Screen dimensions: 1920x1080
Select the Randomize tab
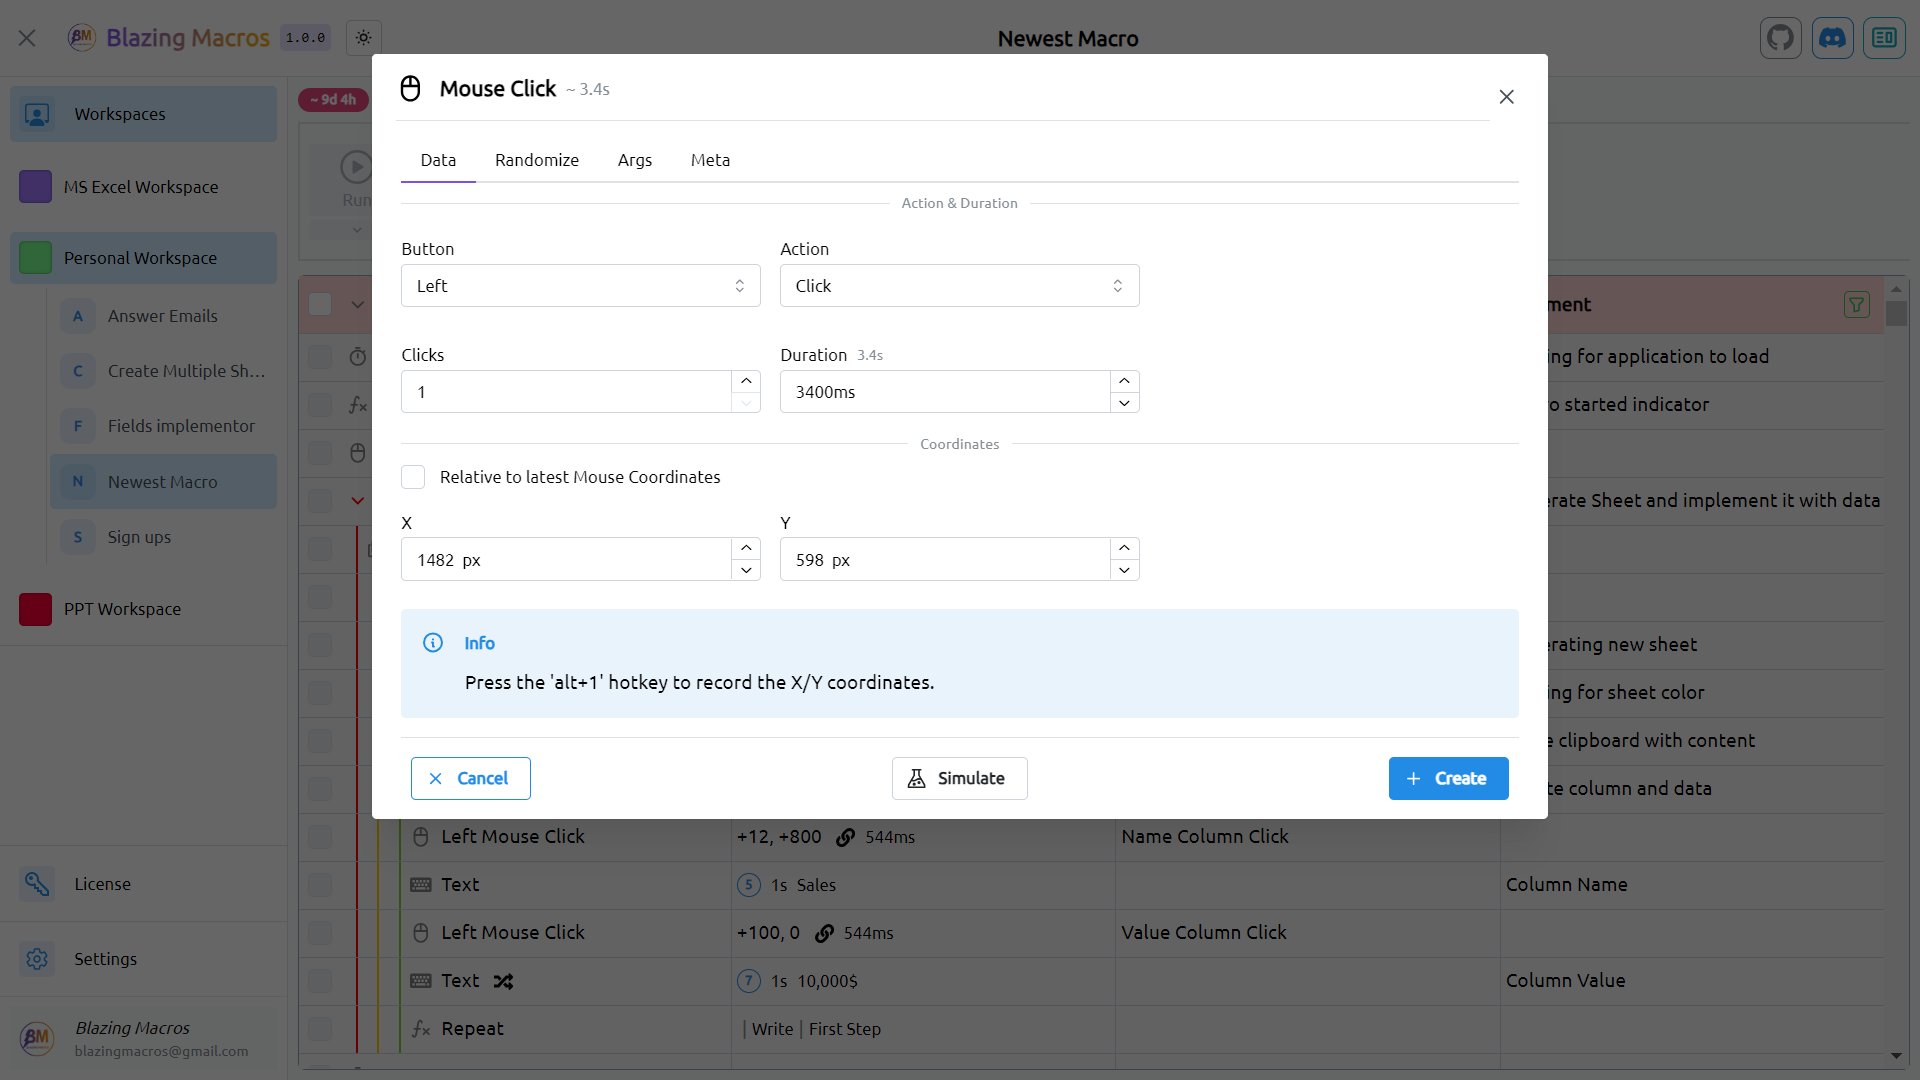coord(537,160)
